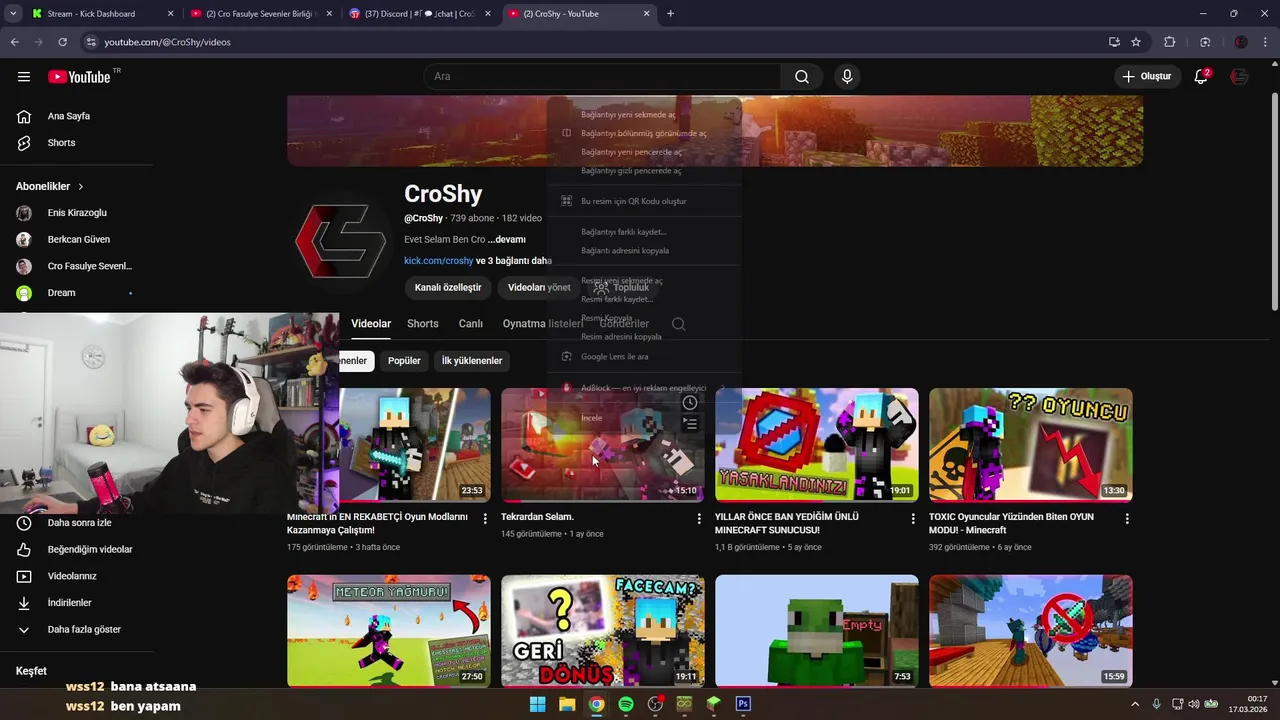The image size is (1280, 720).
Task: Open OBS Studio from the taskbar
Action: (655, 704)
